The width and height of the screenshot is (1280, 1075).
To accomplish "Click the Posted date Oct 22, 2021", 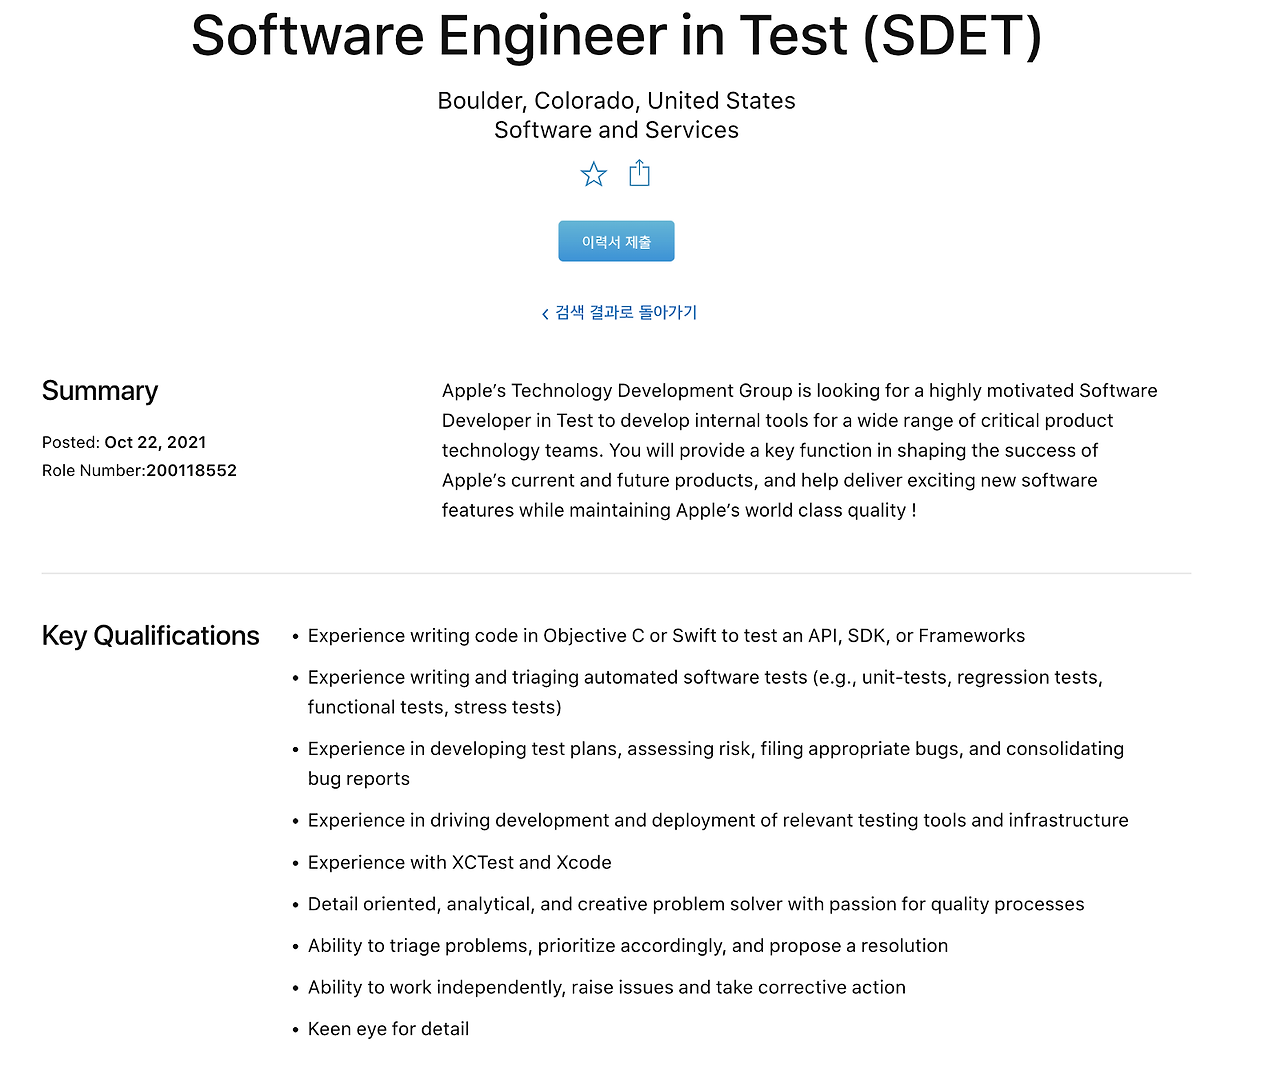I will 155,442.
